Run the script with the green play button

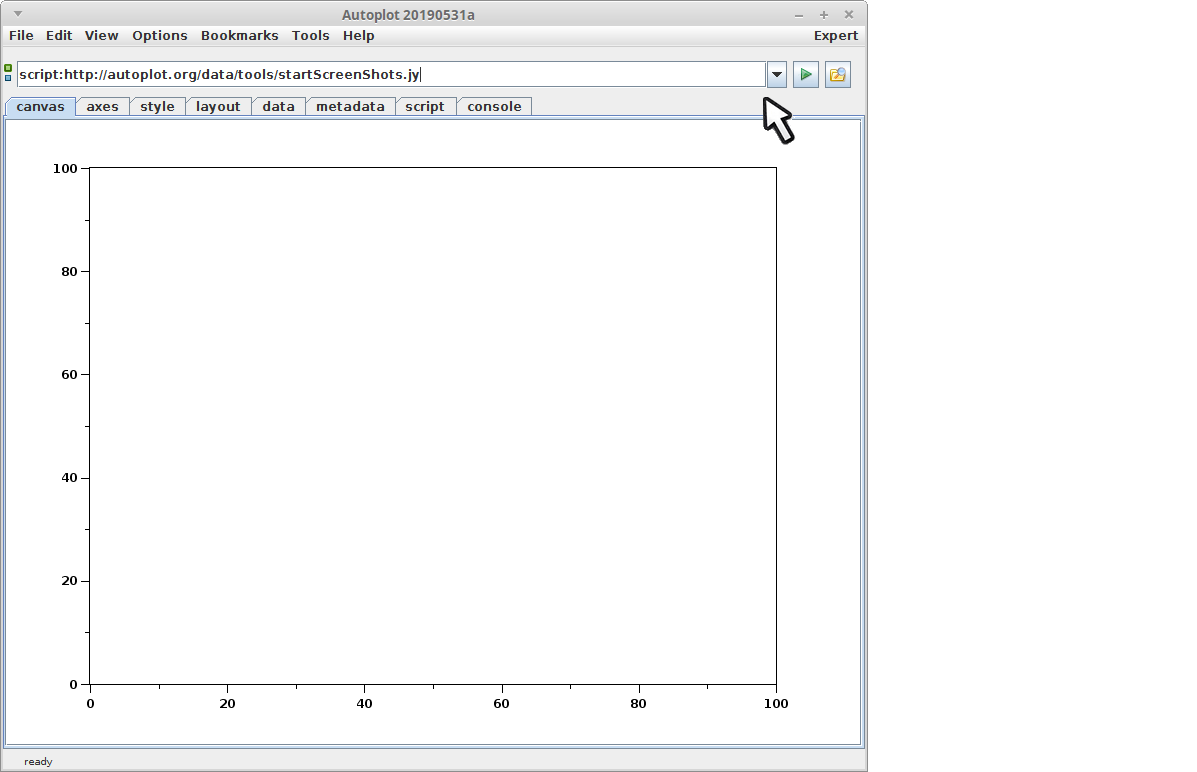tap(805, 75)
